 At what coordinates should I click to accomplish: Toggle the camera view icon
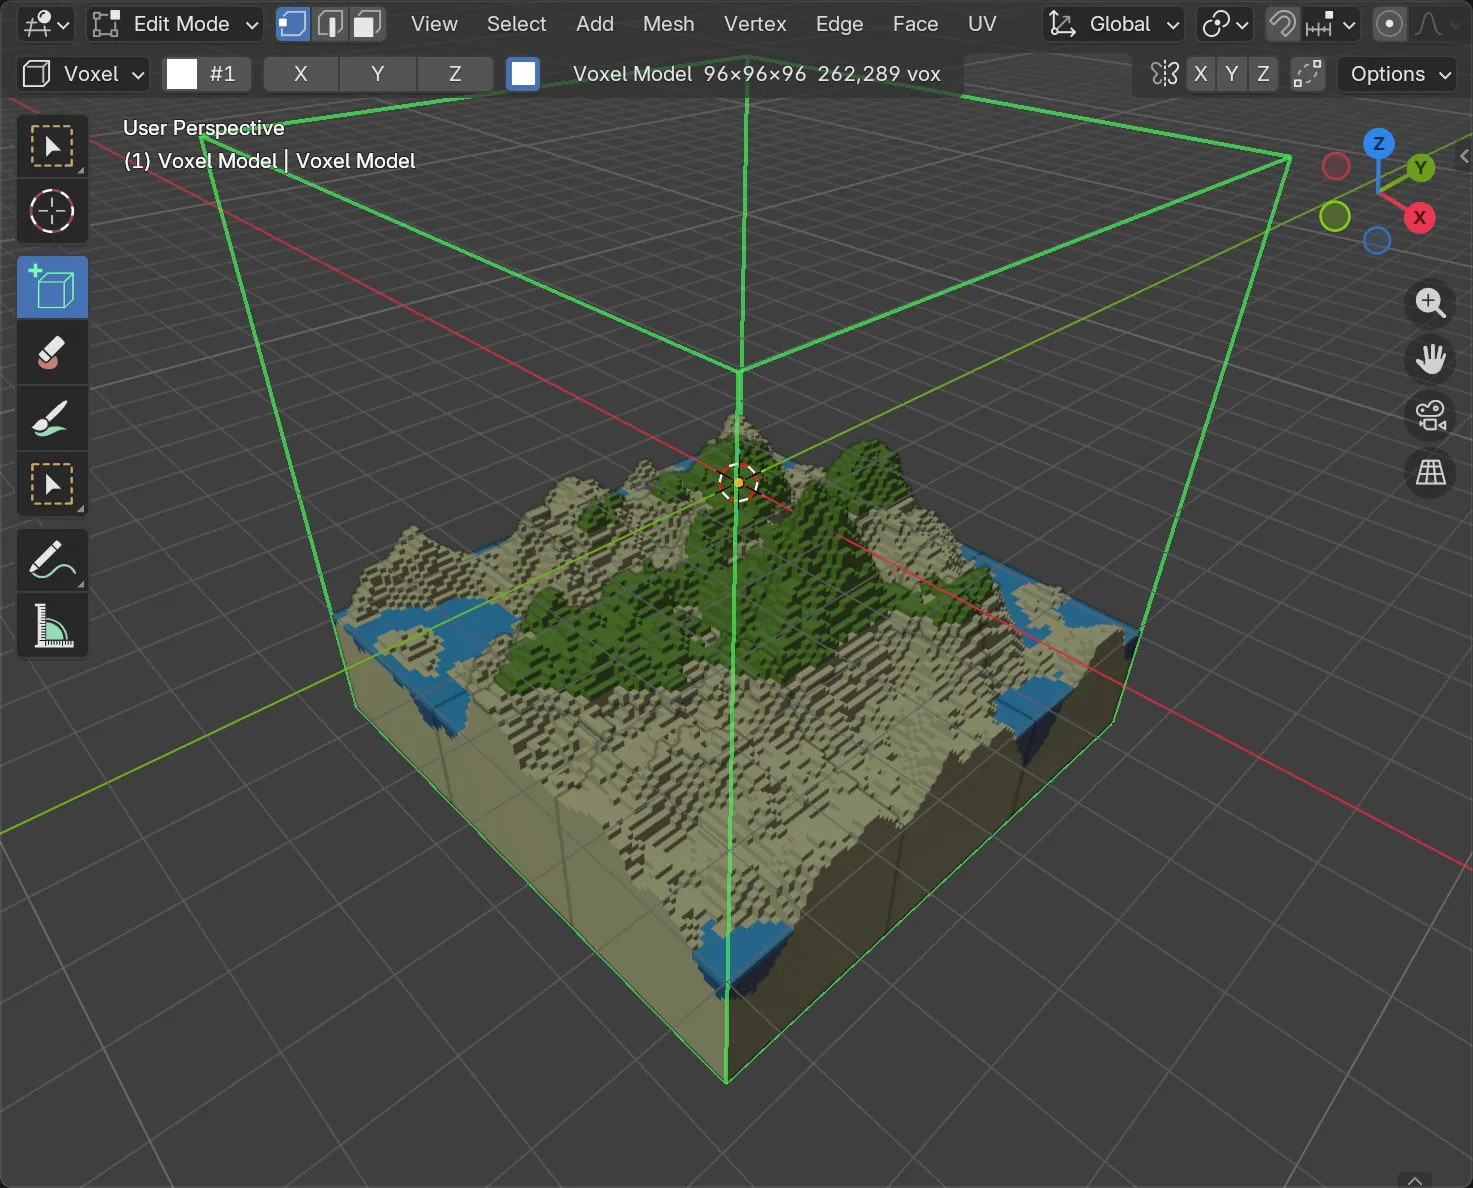tap(1431, 415)
